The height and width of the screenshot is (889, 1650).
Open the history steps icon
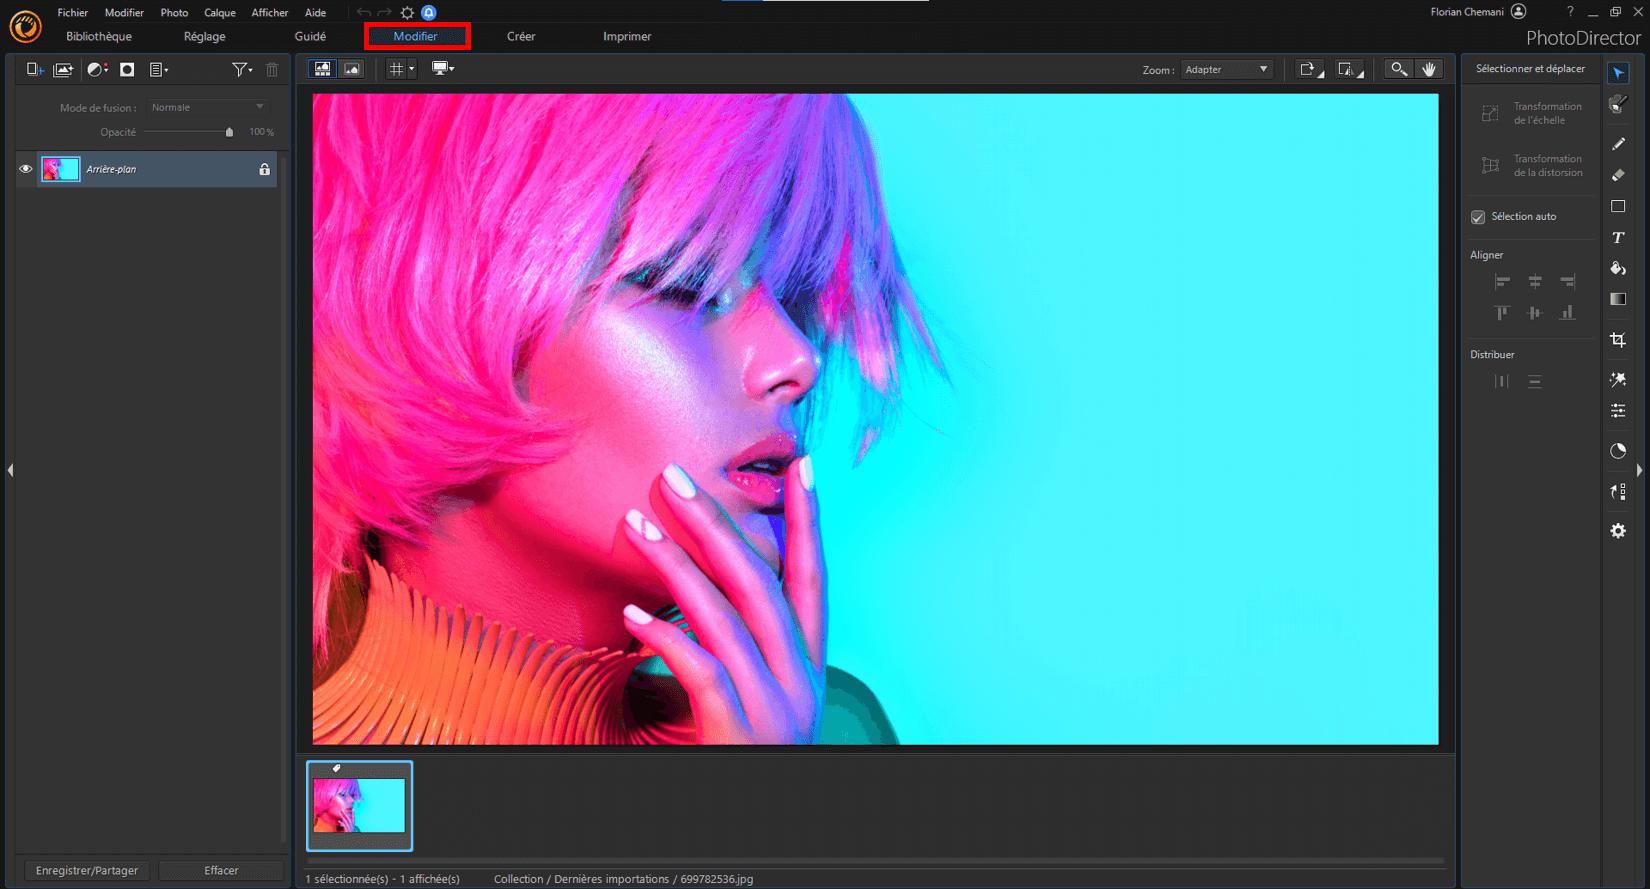click(x=1618, y=491)
